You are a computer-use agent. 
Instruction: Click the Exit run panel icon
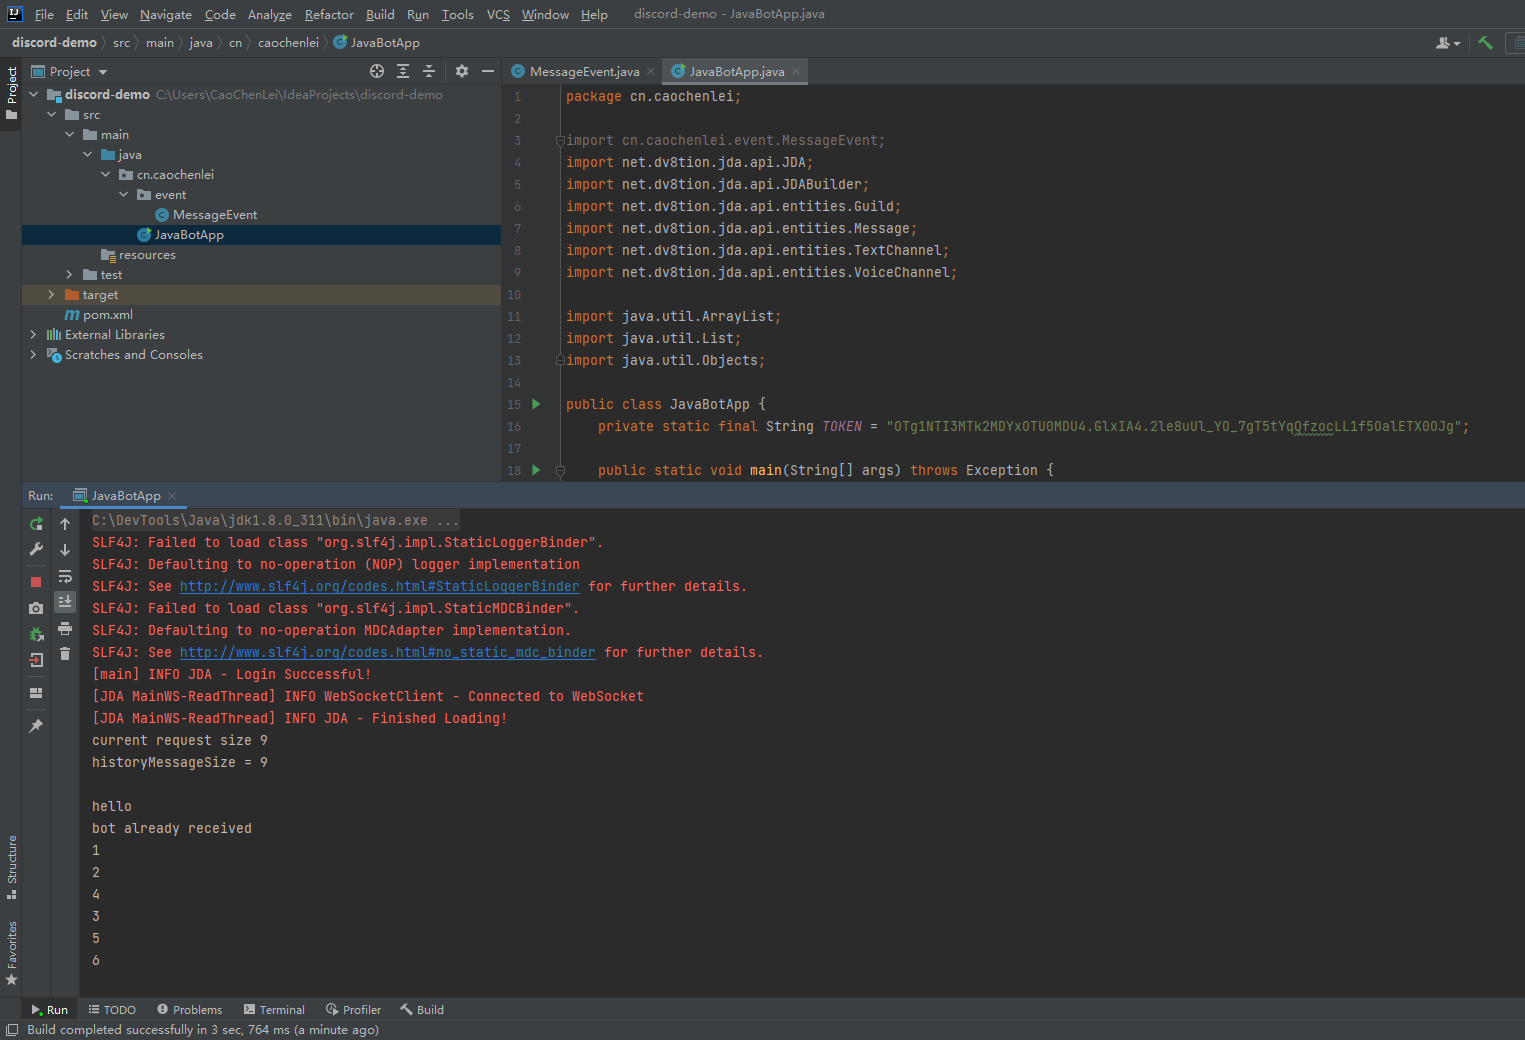click(36, 660)
